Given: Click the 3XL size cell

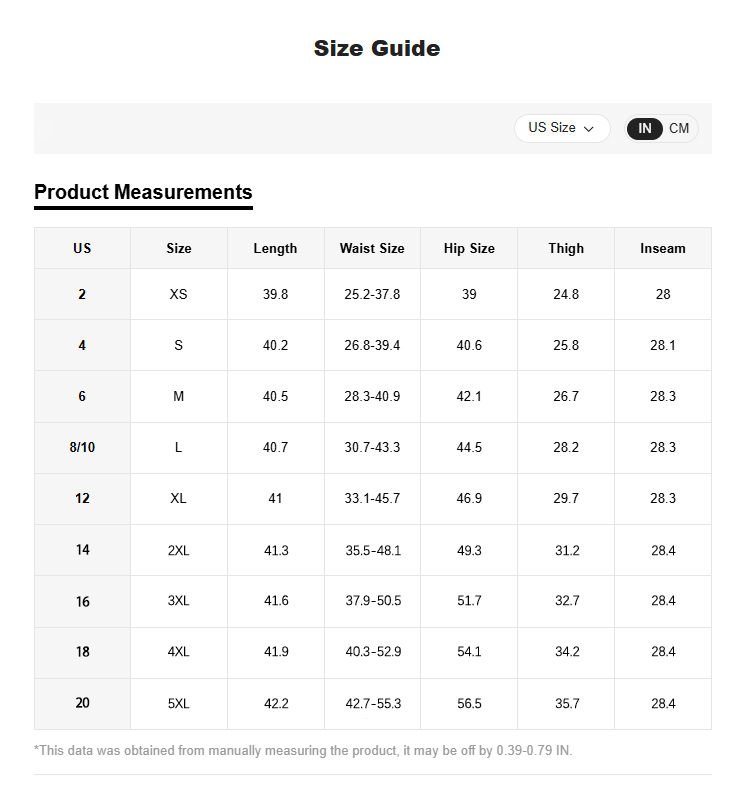Looking at the screenshot, I should 178,601.
